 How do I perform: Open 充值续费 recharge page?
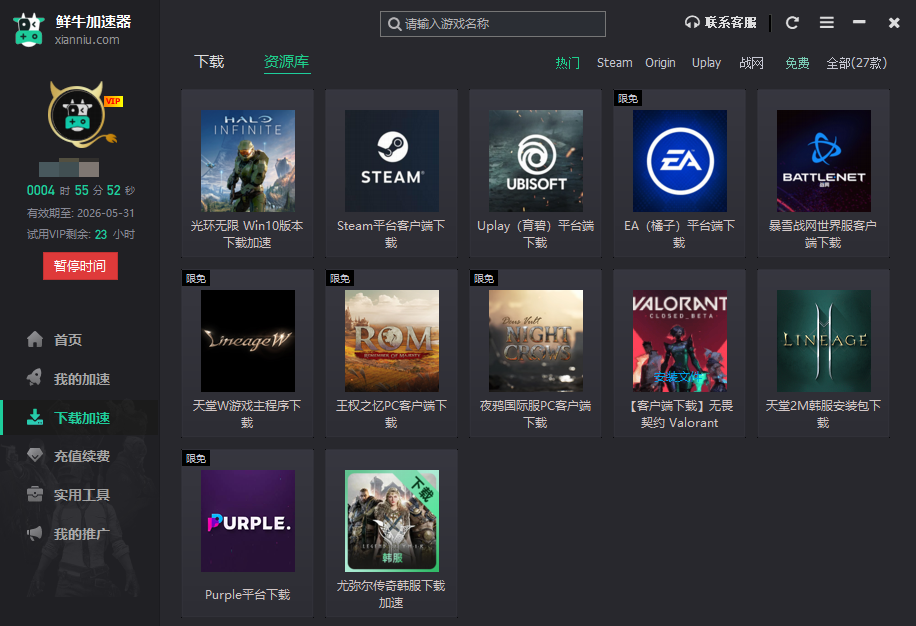click(x=82, y=456)
